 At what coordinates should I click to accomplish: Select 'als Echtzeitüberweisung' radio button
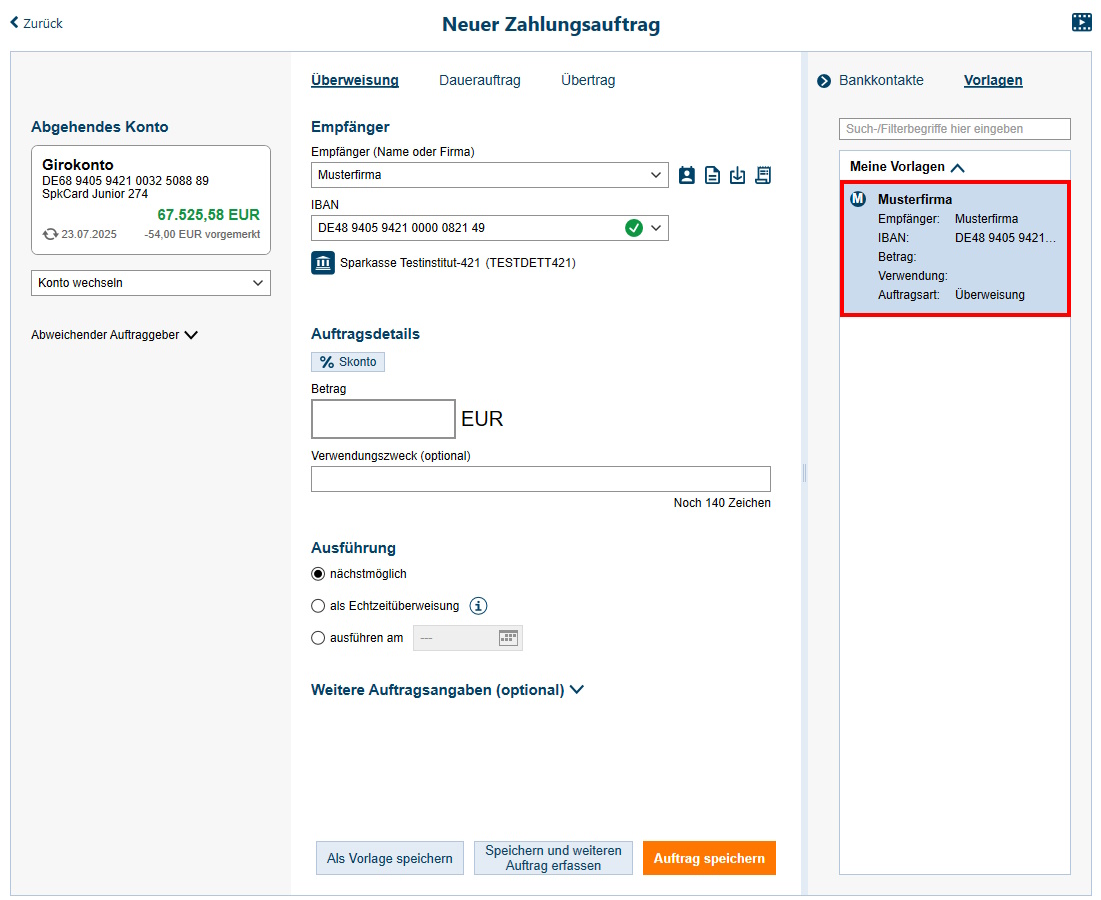point(319,606)
